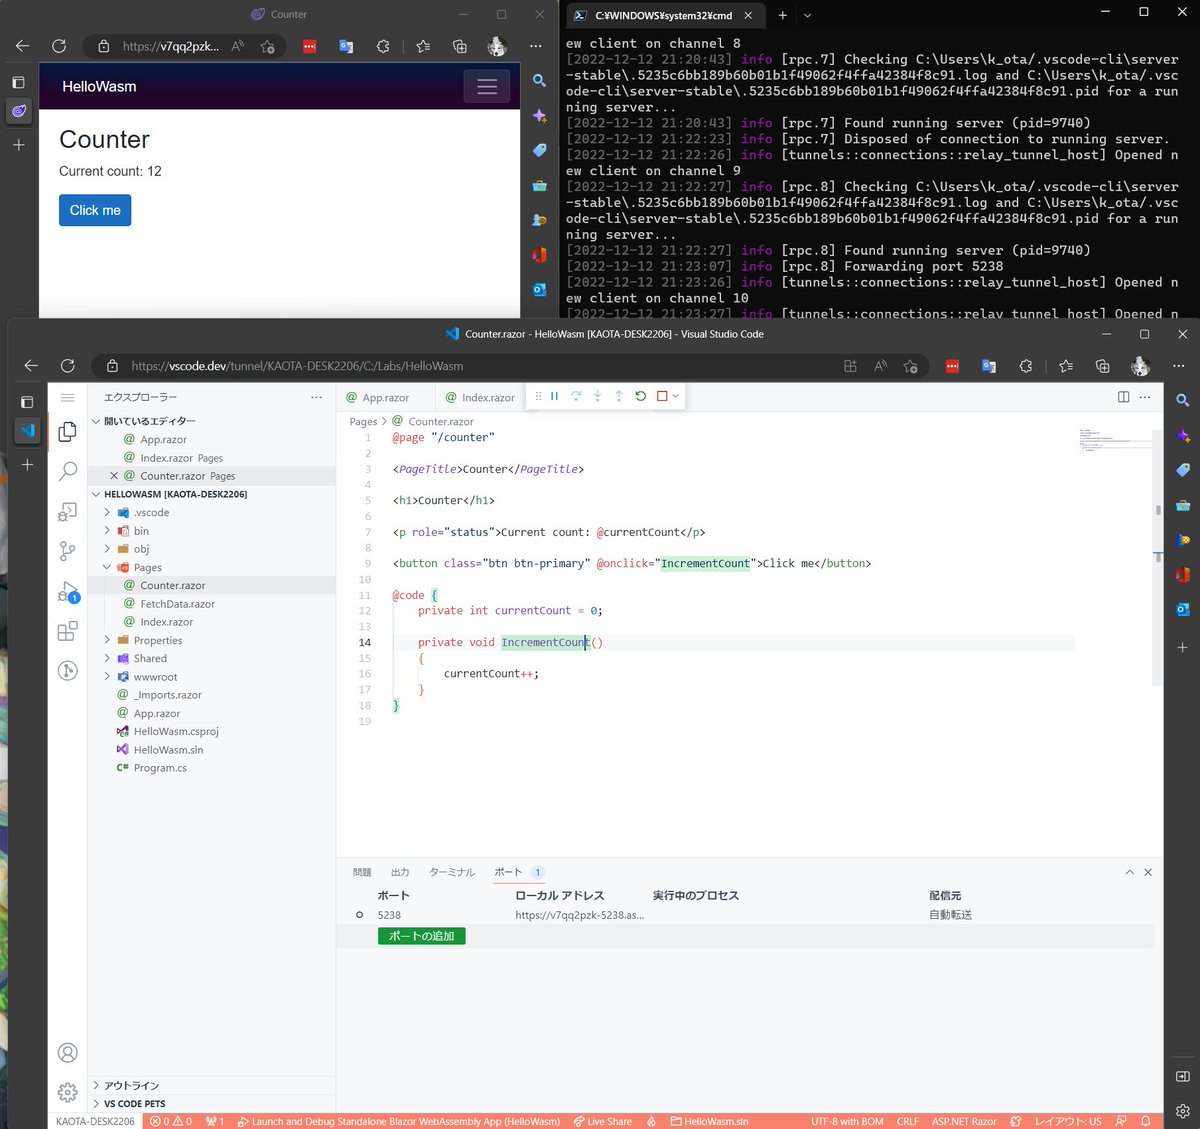1200x1129 pixels.
Task: Expand the bin folder
Action: (212, 531)
